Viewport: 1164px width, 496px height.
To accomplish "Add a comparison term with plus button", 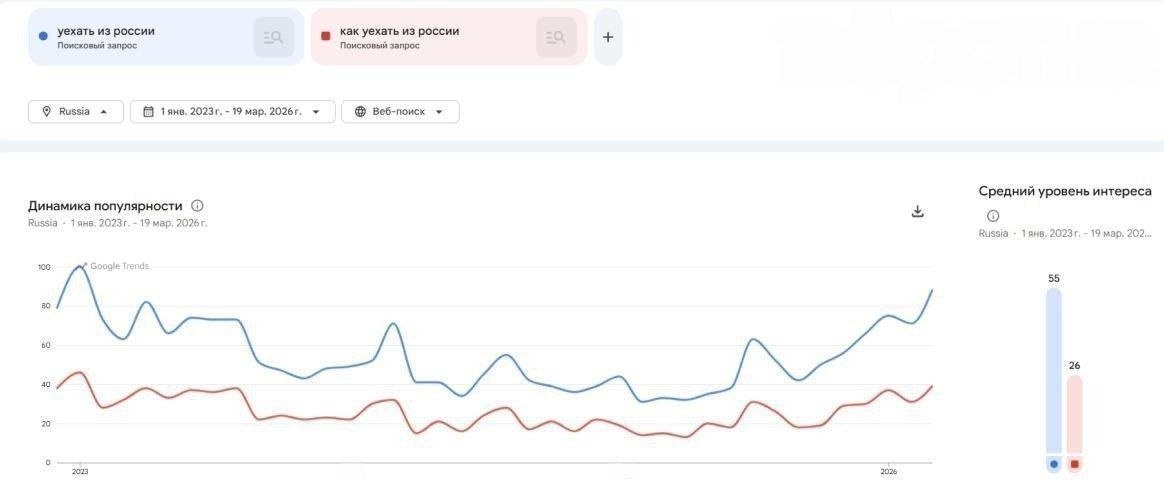I will point(608,37).
